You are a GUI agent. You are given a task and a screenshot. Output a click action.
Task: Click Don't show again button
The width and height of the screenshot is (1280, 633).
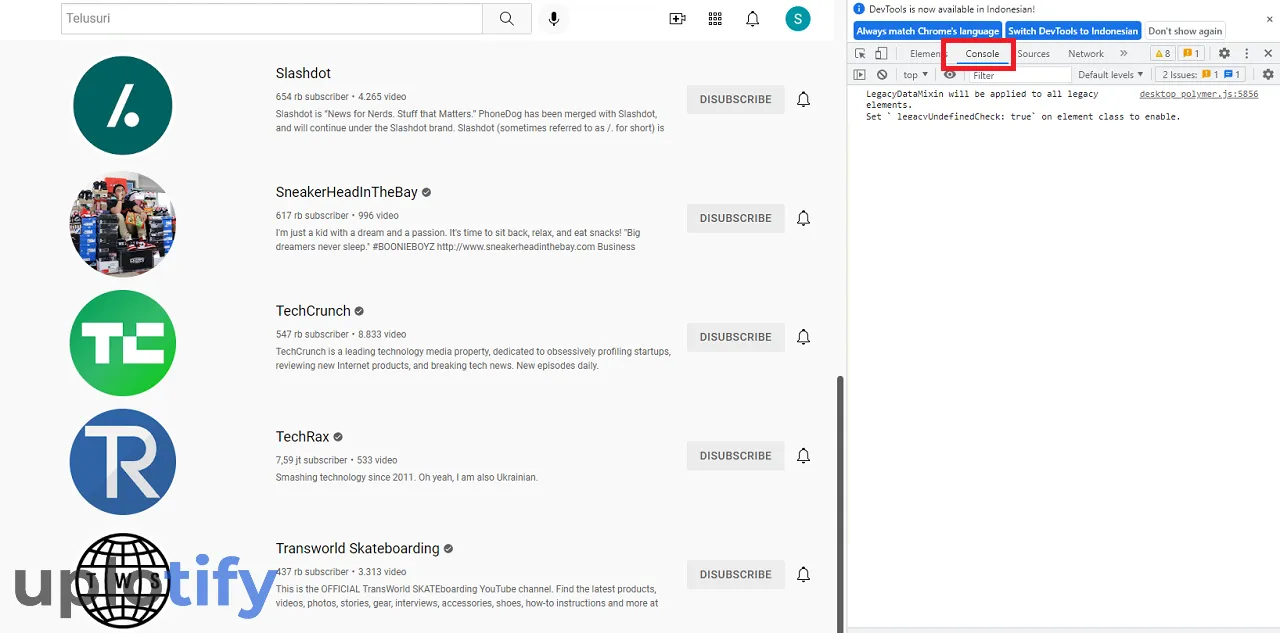1185,31
